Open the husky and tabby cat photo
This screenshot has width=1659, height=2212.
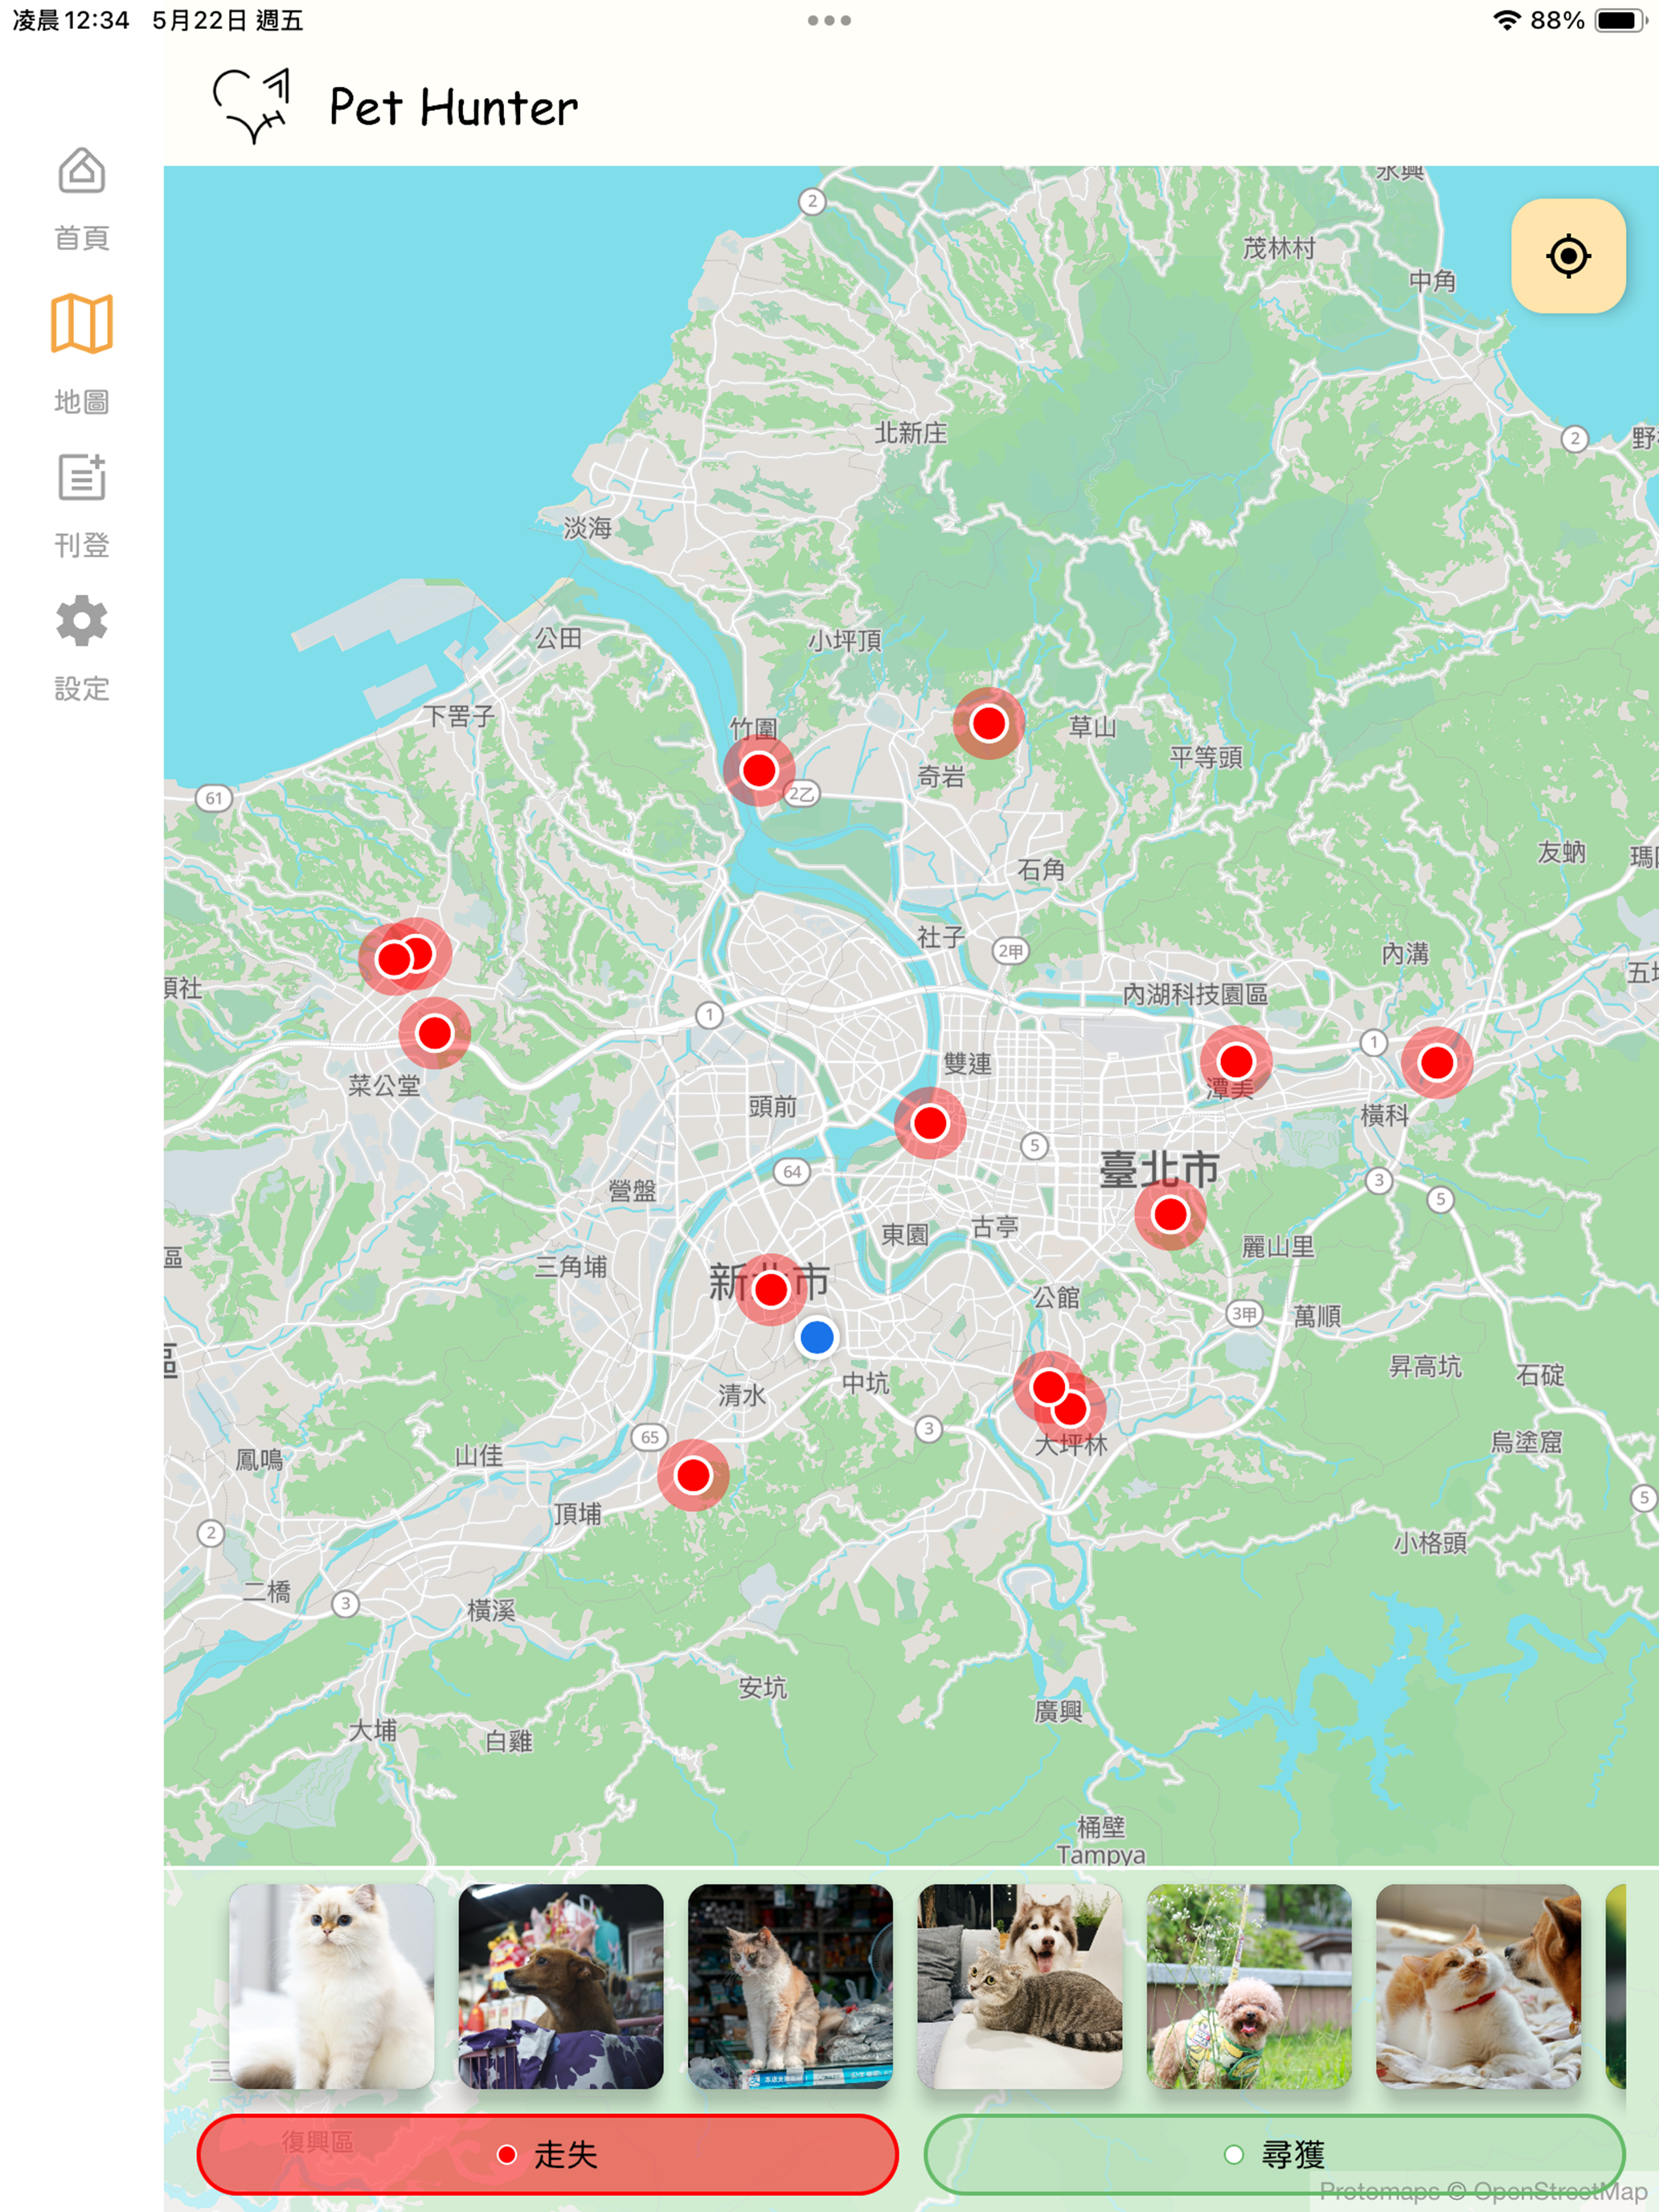(x=1020, y=1986)
